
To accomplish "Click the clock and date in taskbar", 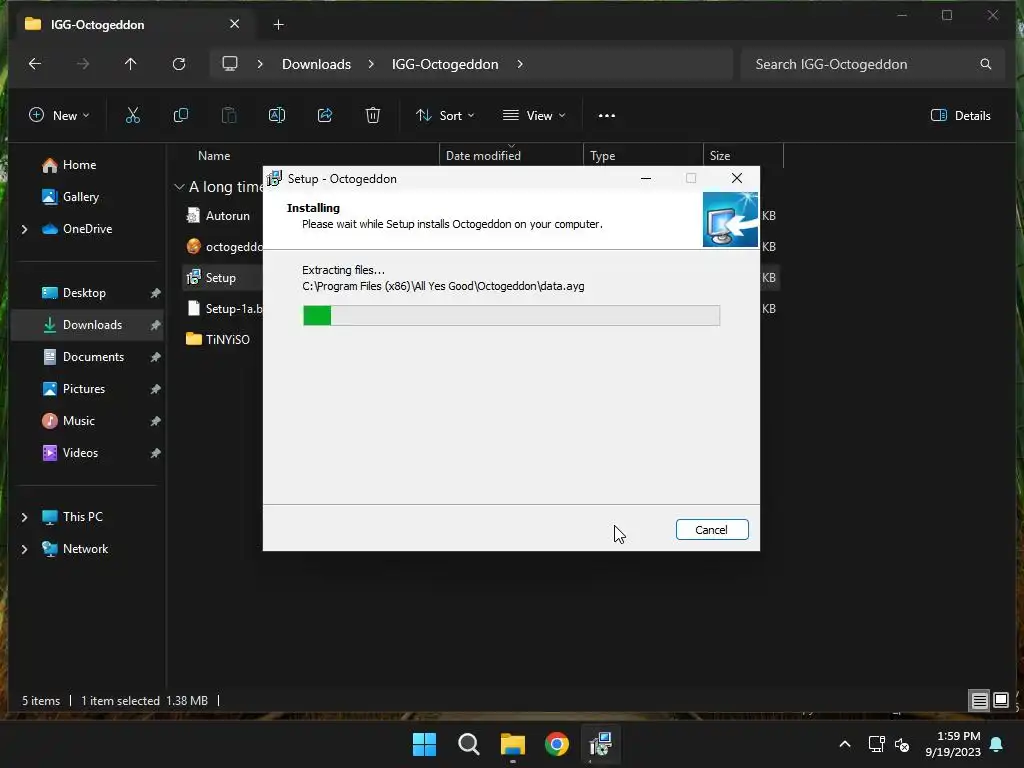I will [953, 744].
